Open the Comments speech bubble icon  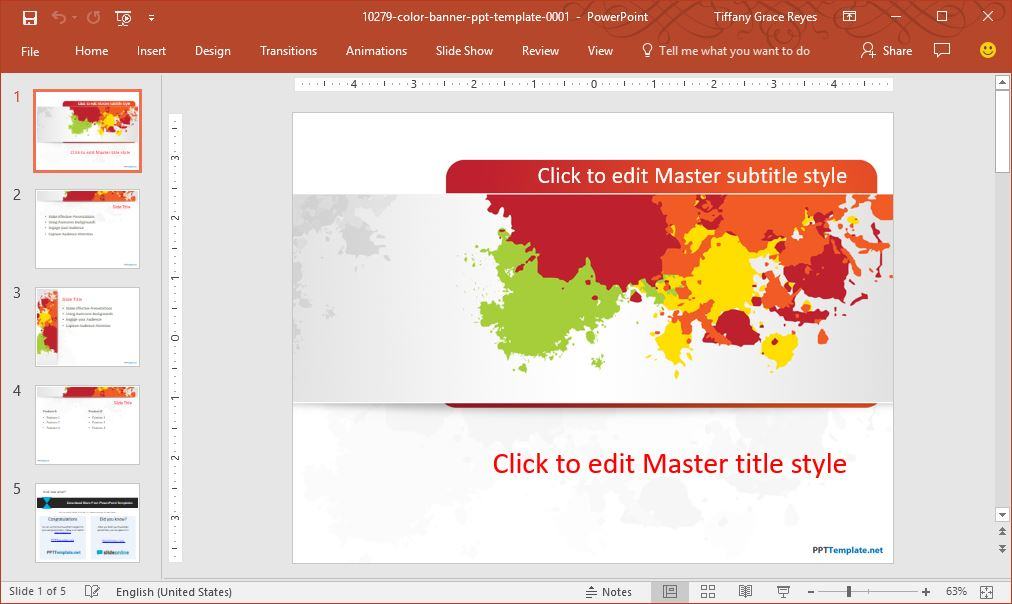point(942,50)
